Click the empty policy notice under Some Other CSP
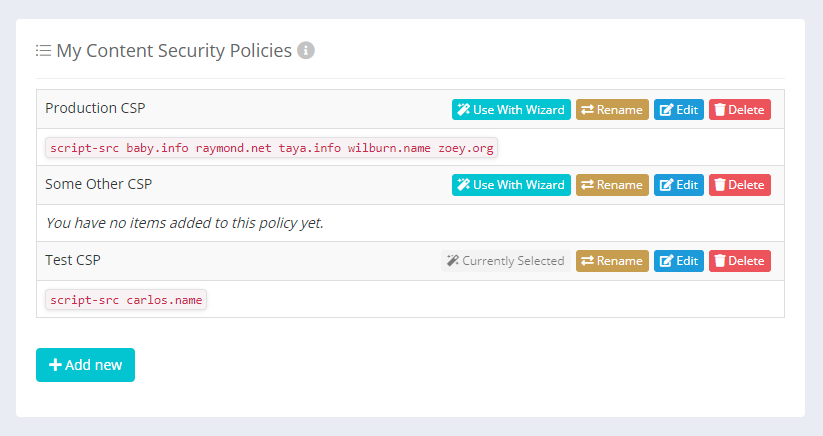Image resolution: width=823 pixels, height=436 pixels. (184, 223)
